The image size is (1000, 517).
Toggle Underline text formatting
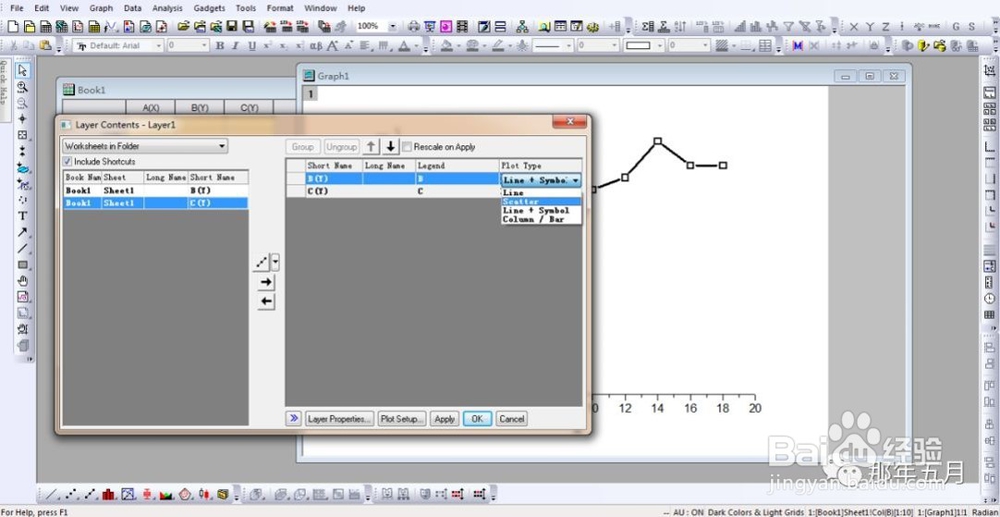pyautogui.click(x=252, y=46)
